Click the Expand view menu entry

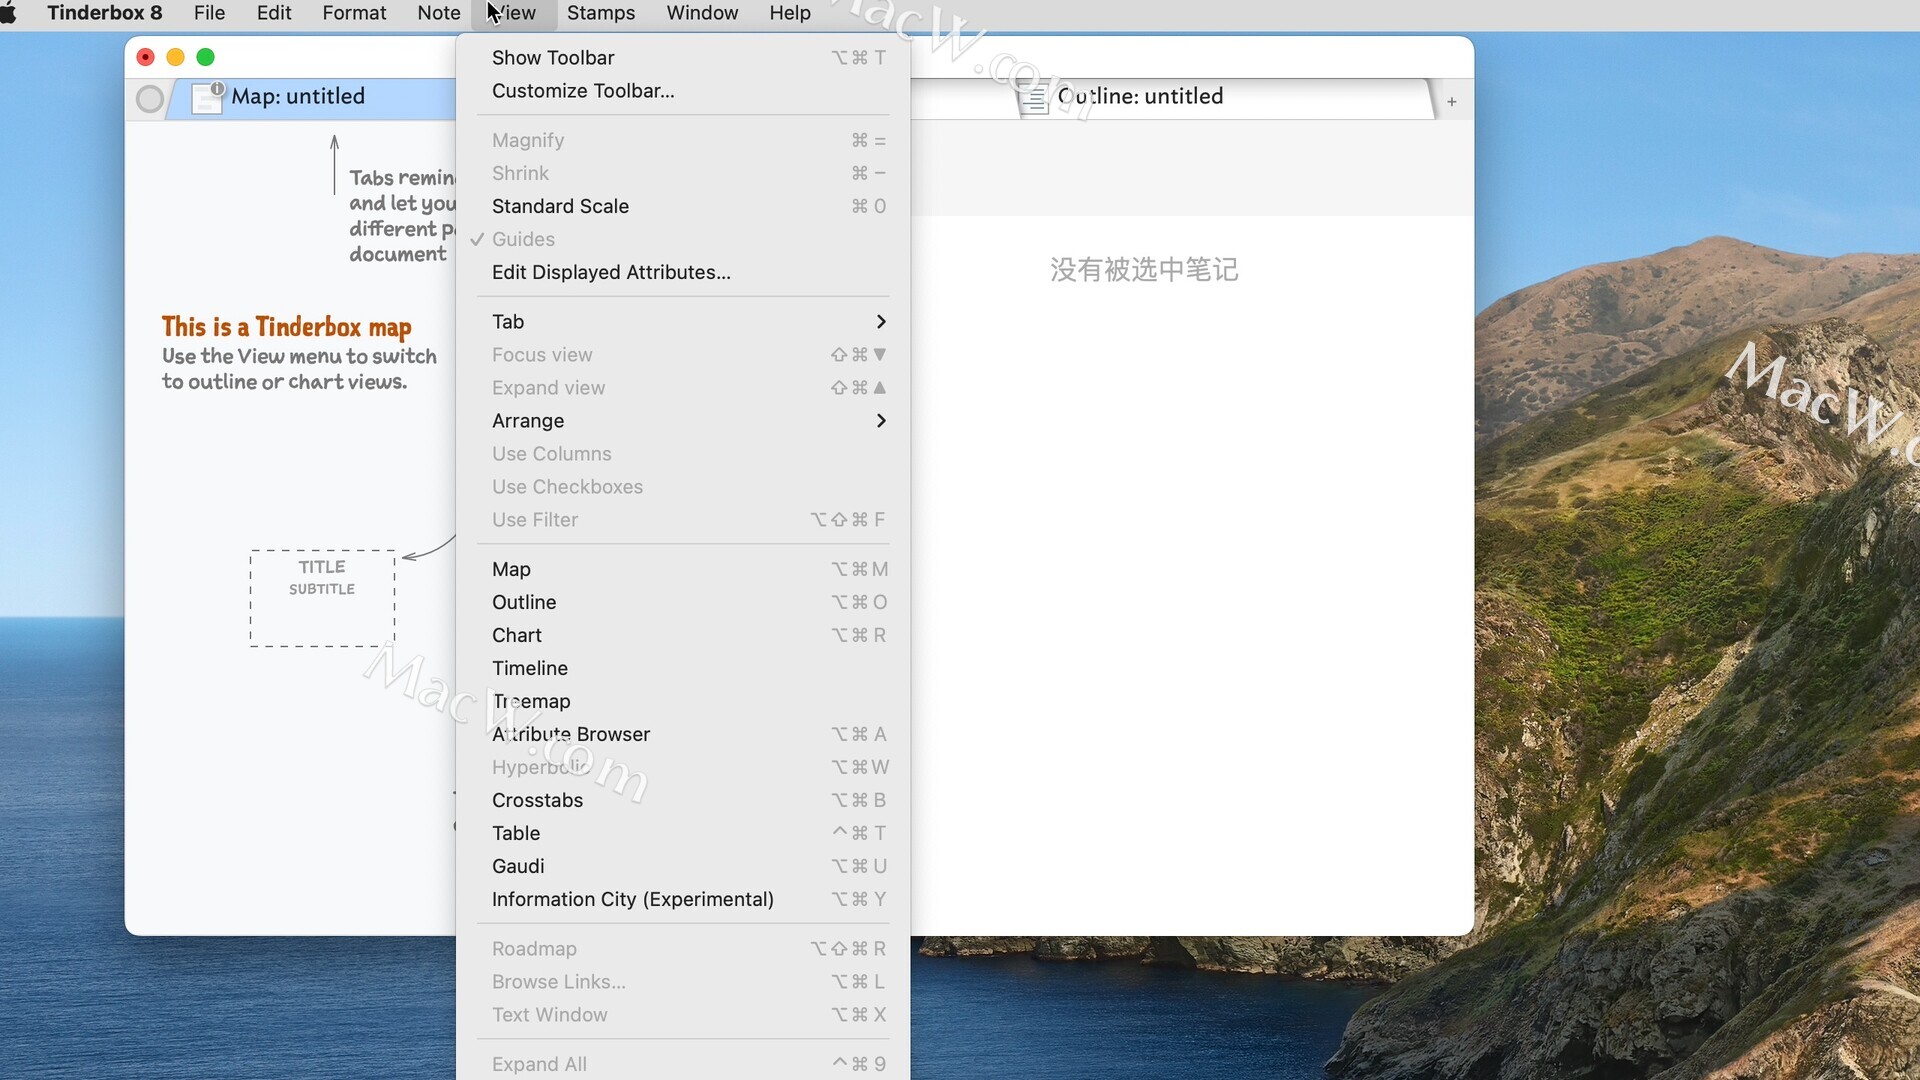[x=683, y=387]
